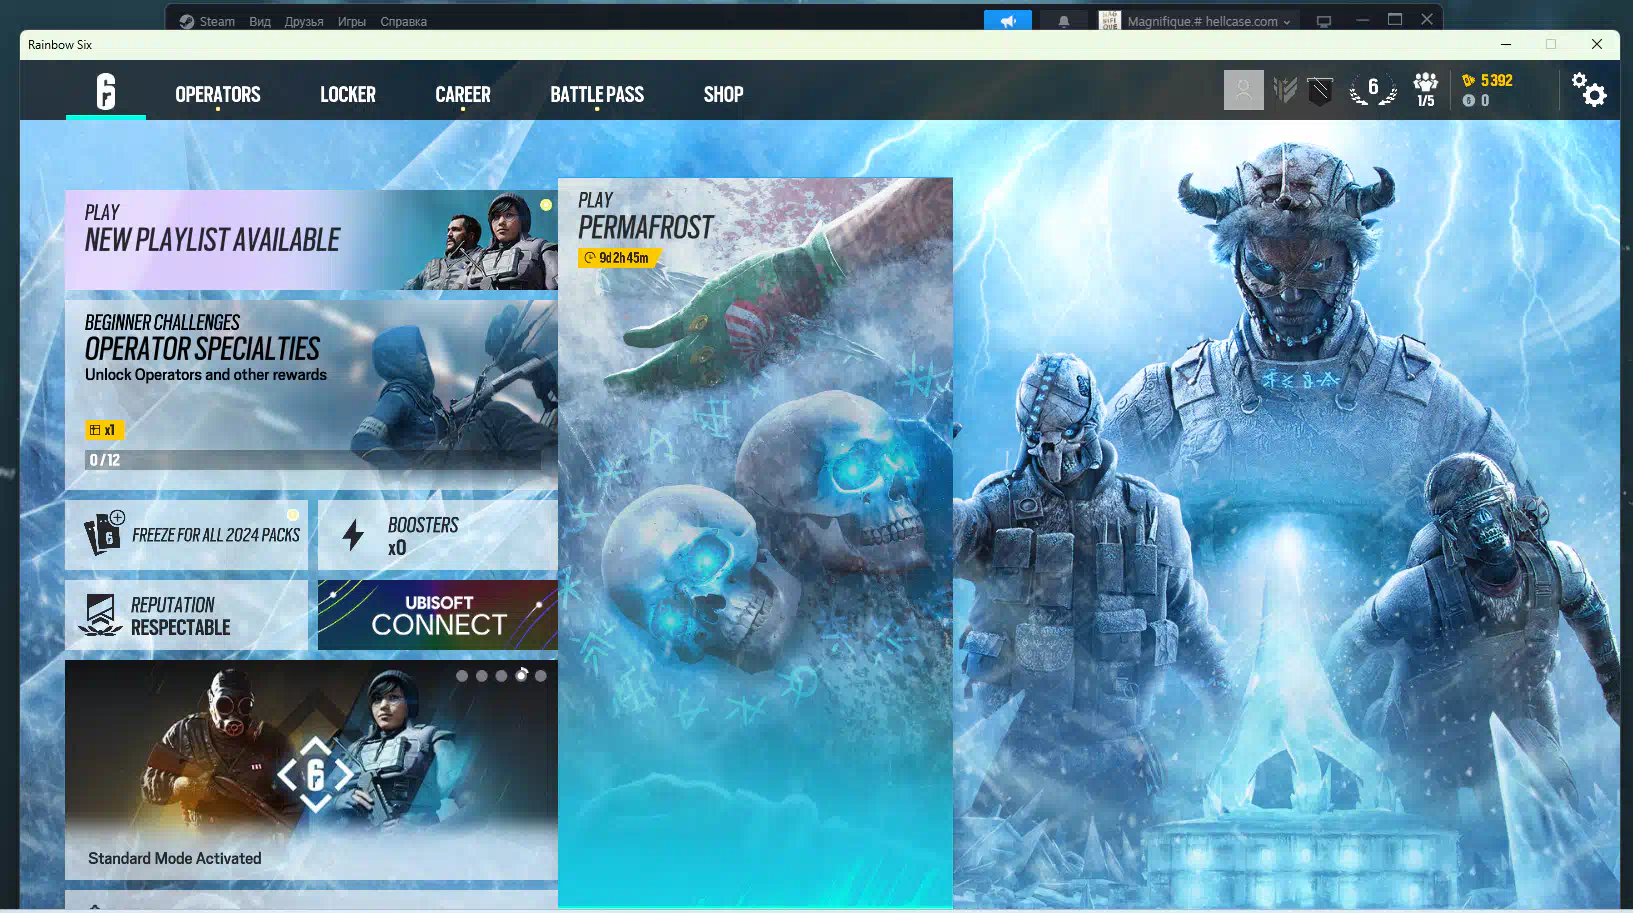Click the Steam announcements megaphone button

(1008, 20)
